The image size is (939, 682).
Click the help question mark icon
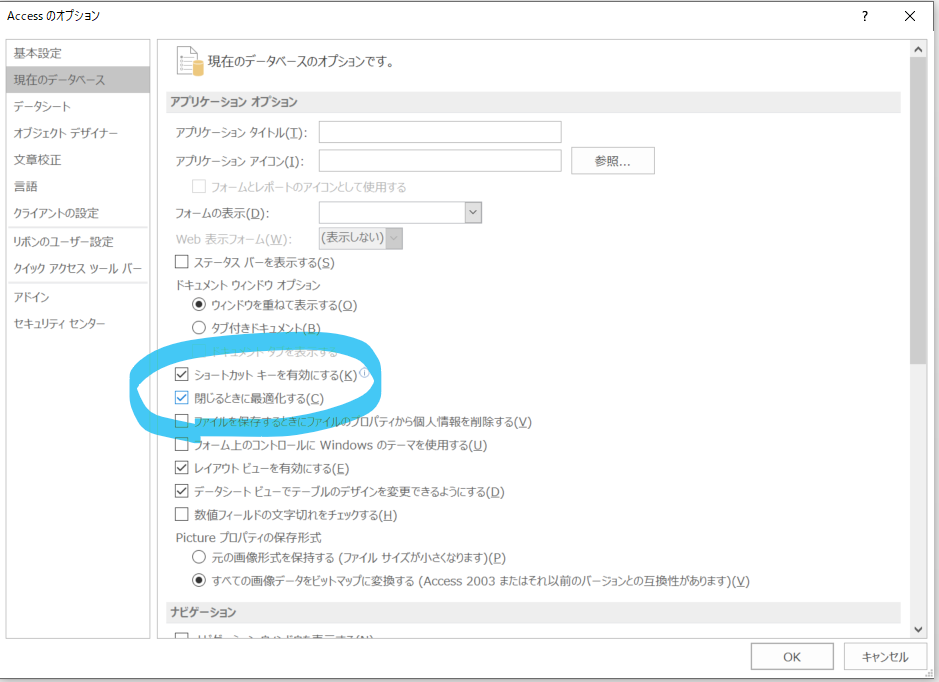point(865,17)
